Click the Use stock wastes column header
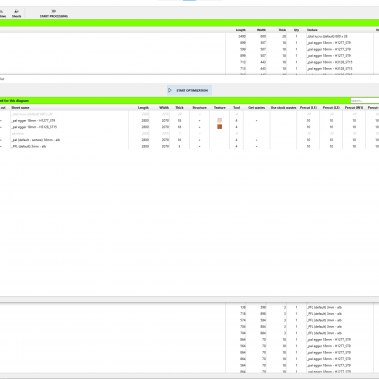The height and width of the screenshot is (379, 379). 283,108
